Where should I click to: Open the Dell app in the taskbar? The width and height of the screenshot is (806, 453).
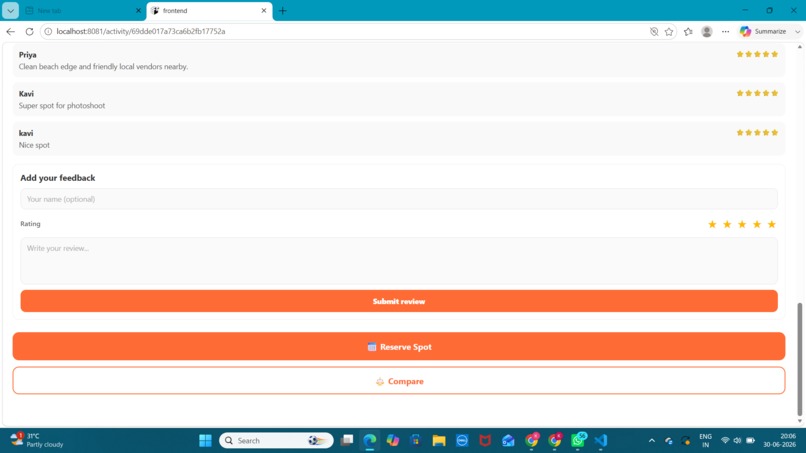(x=462, y=441)
